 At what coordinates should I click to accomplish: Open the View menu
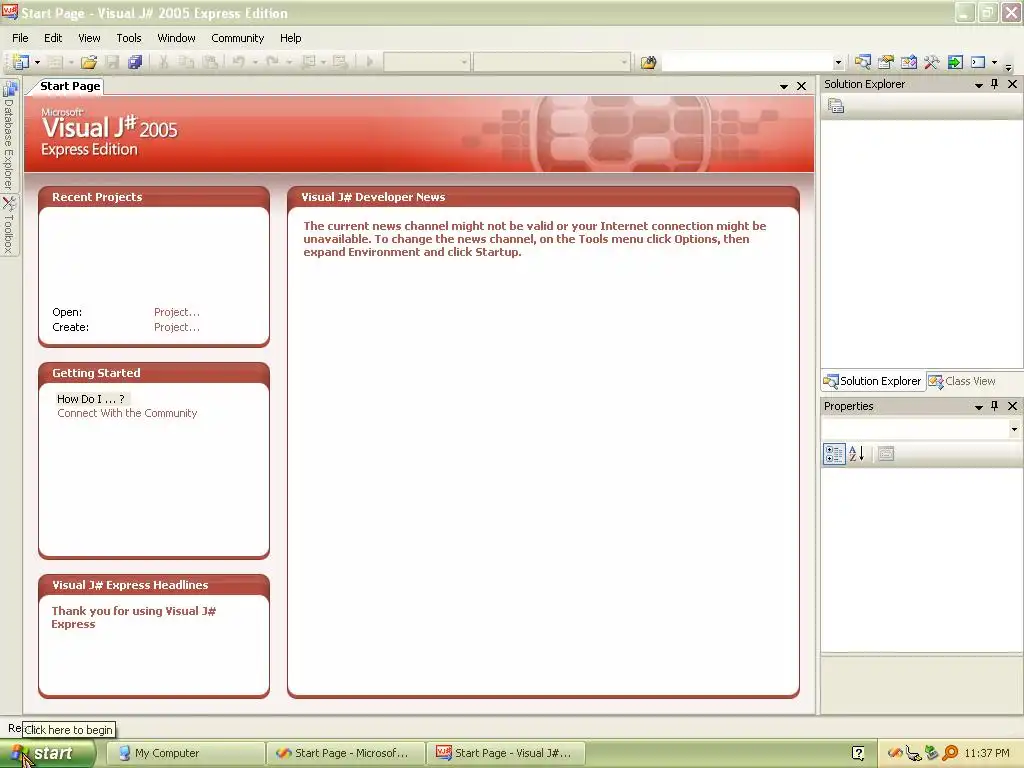click(x=89, y=38)
